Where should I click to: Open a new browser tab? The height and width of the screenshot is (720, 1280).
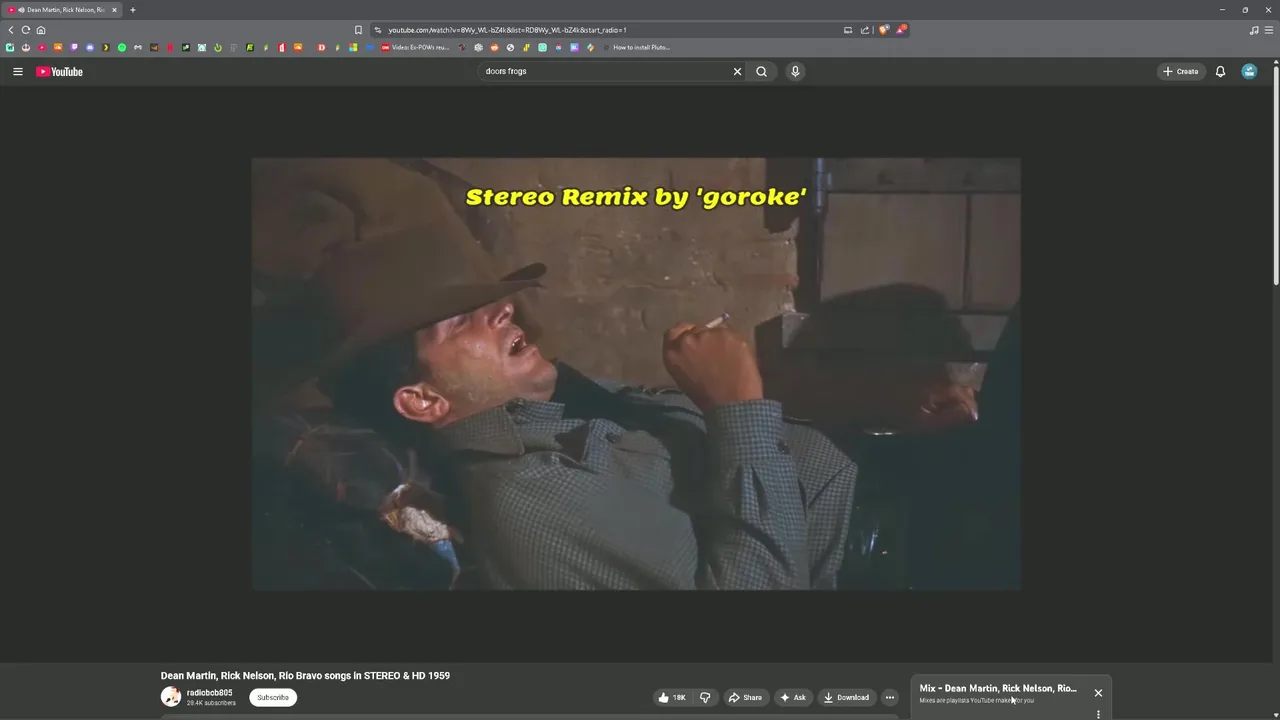tap(133, 10)
